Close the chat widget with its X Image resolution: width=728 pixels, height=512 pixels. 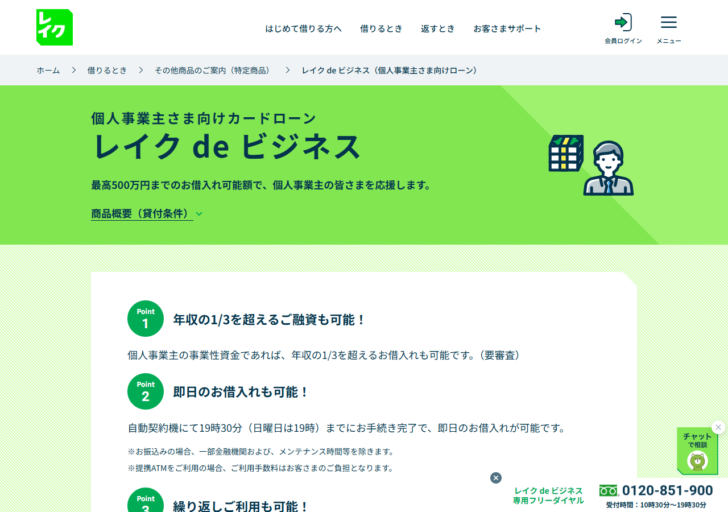718,427
